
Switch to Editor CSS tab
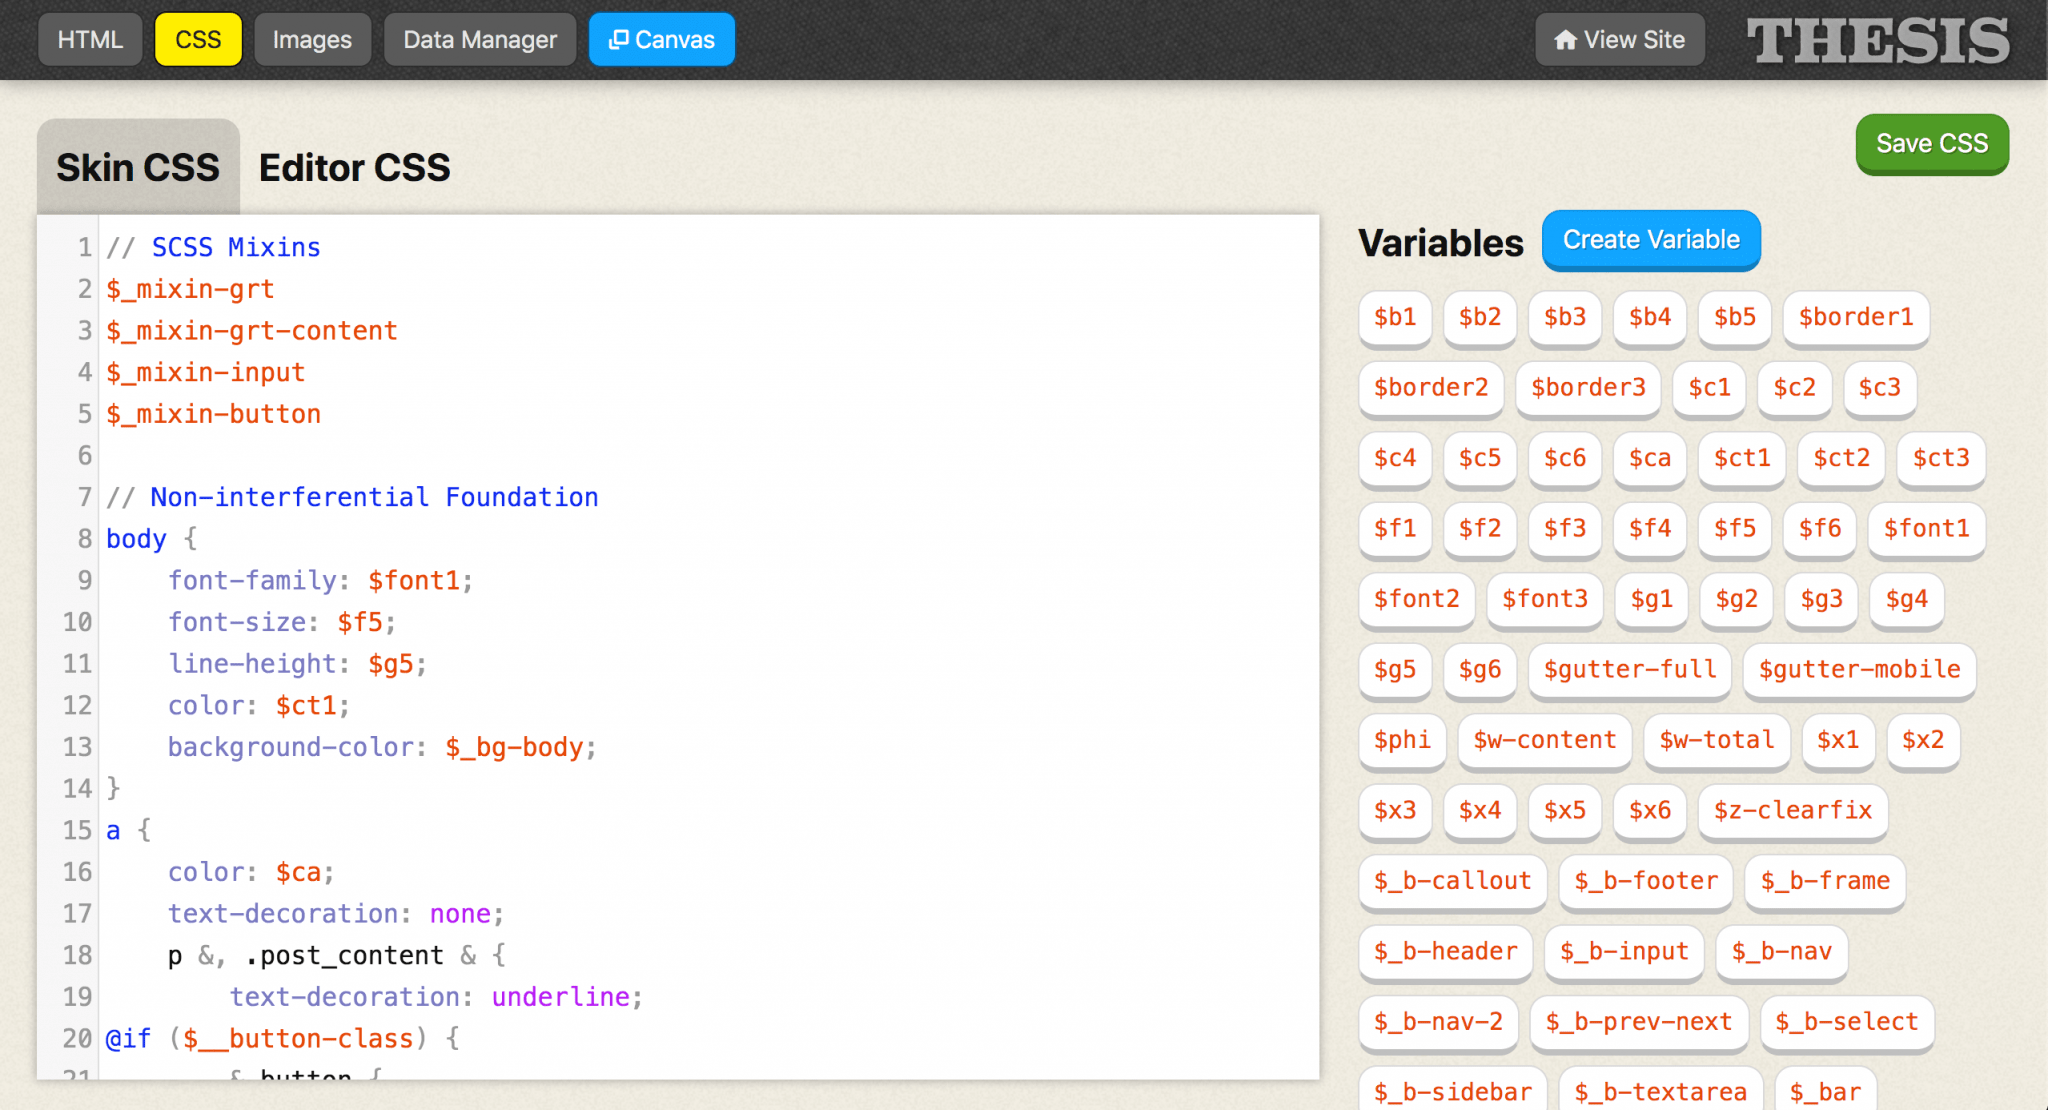pos(354,168)
